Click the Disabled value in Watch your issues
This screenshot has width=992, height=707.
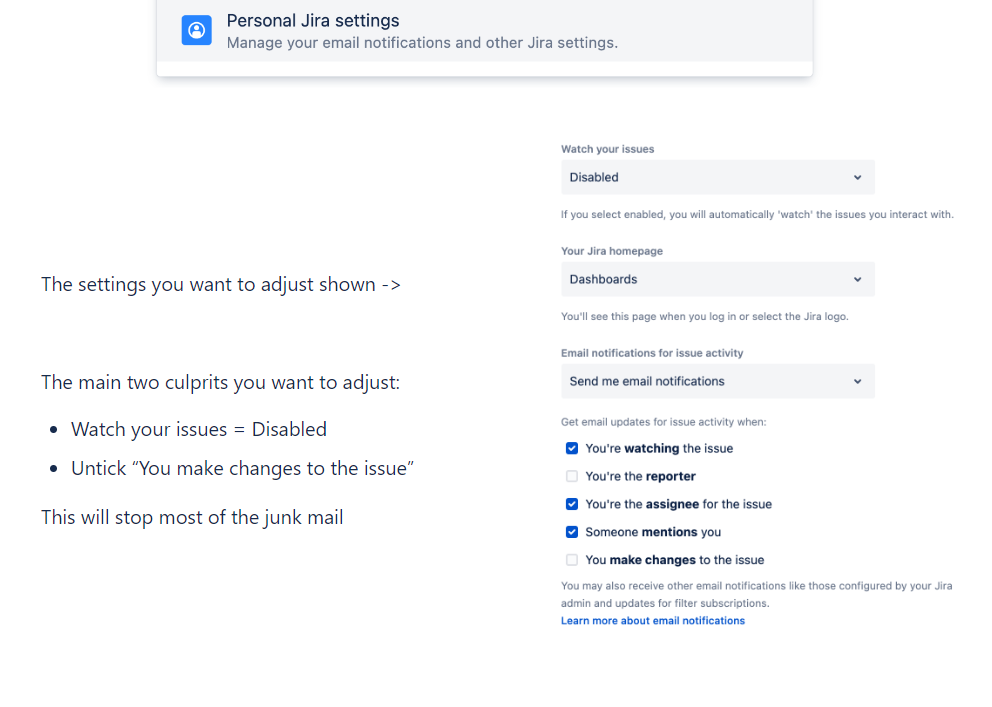tap(594, 176)
